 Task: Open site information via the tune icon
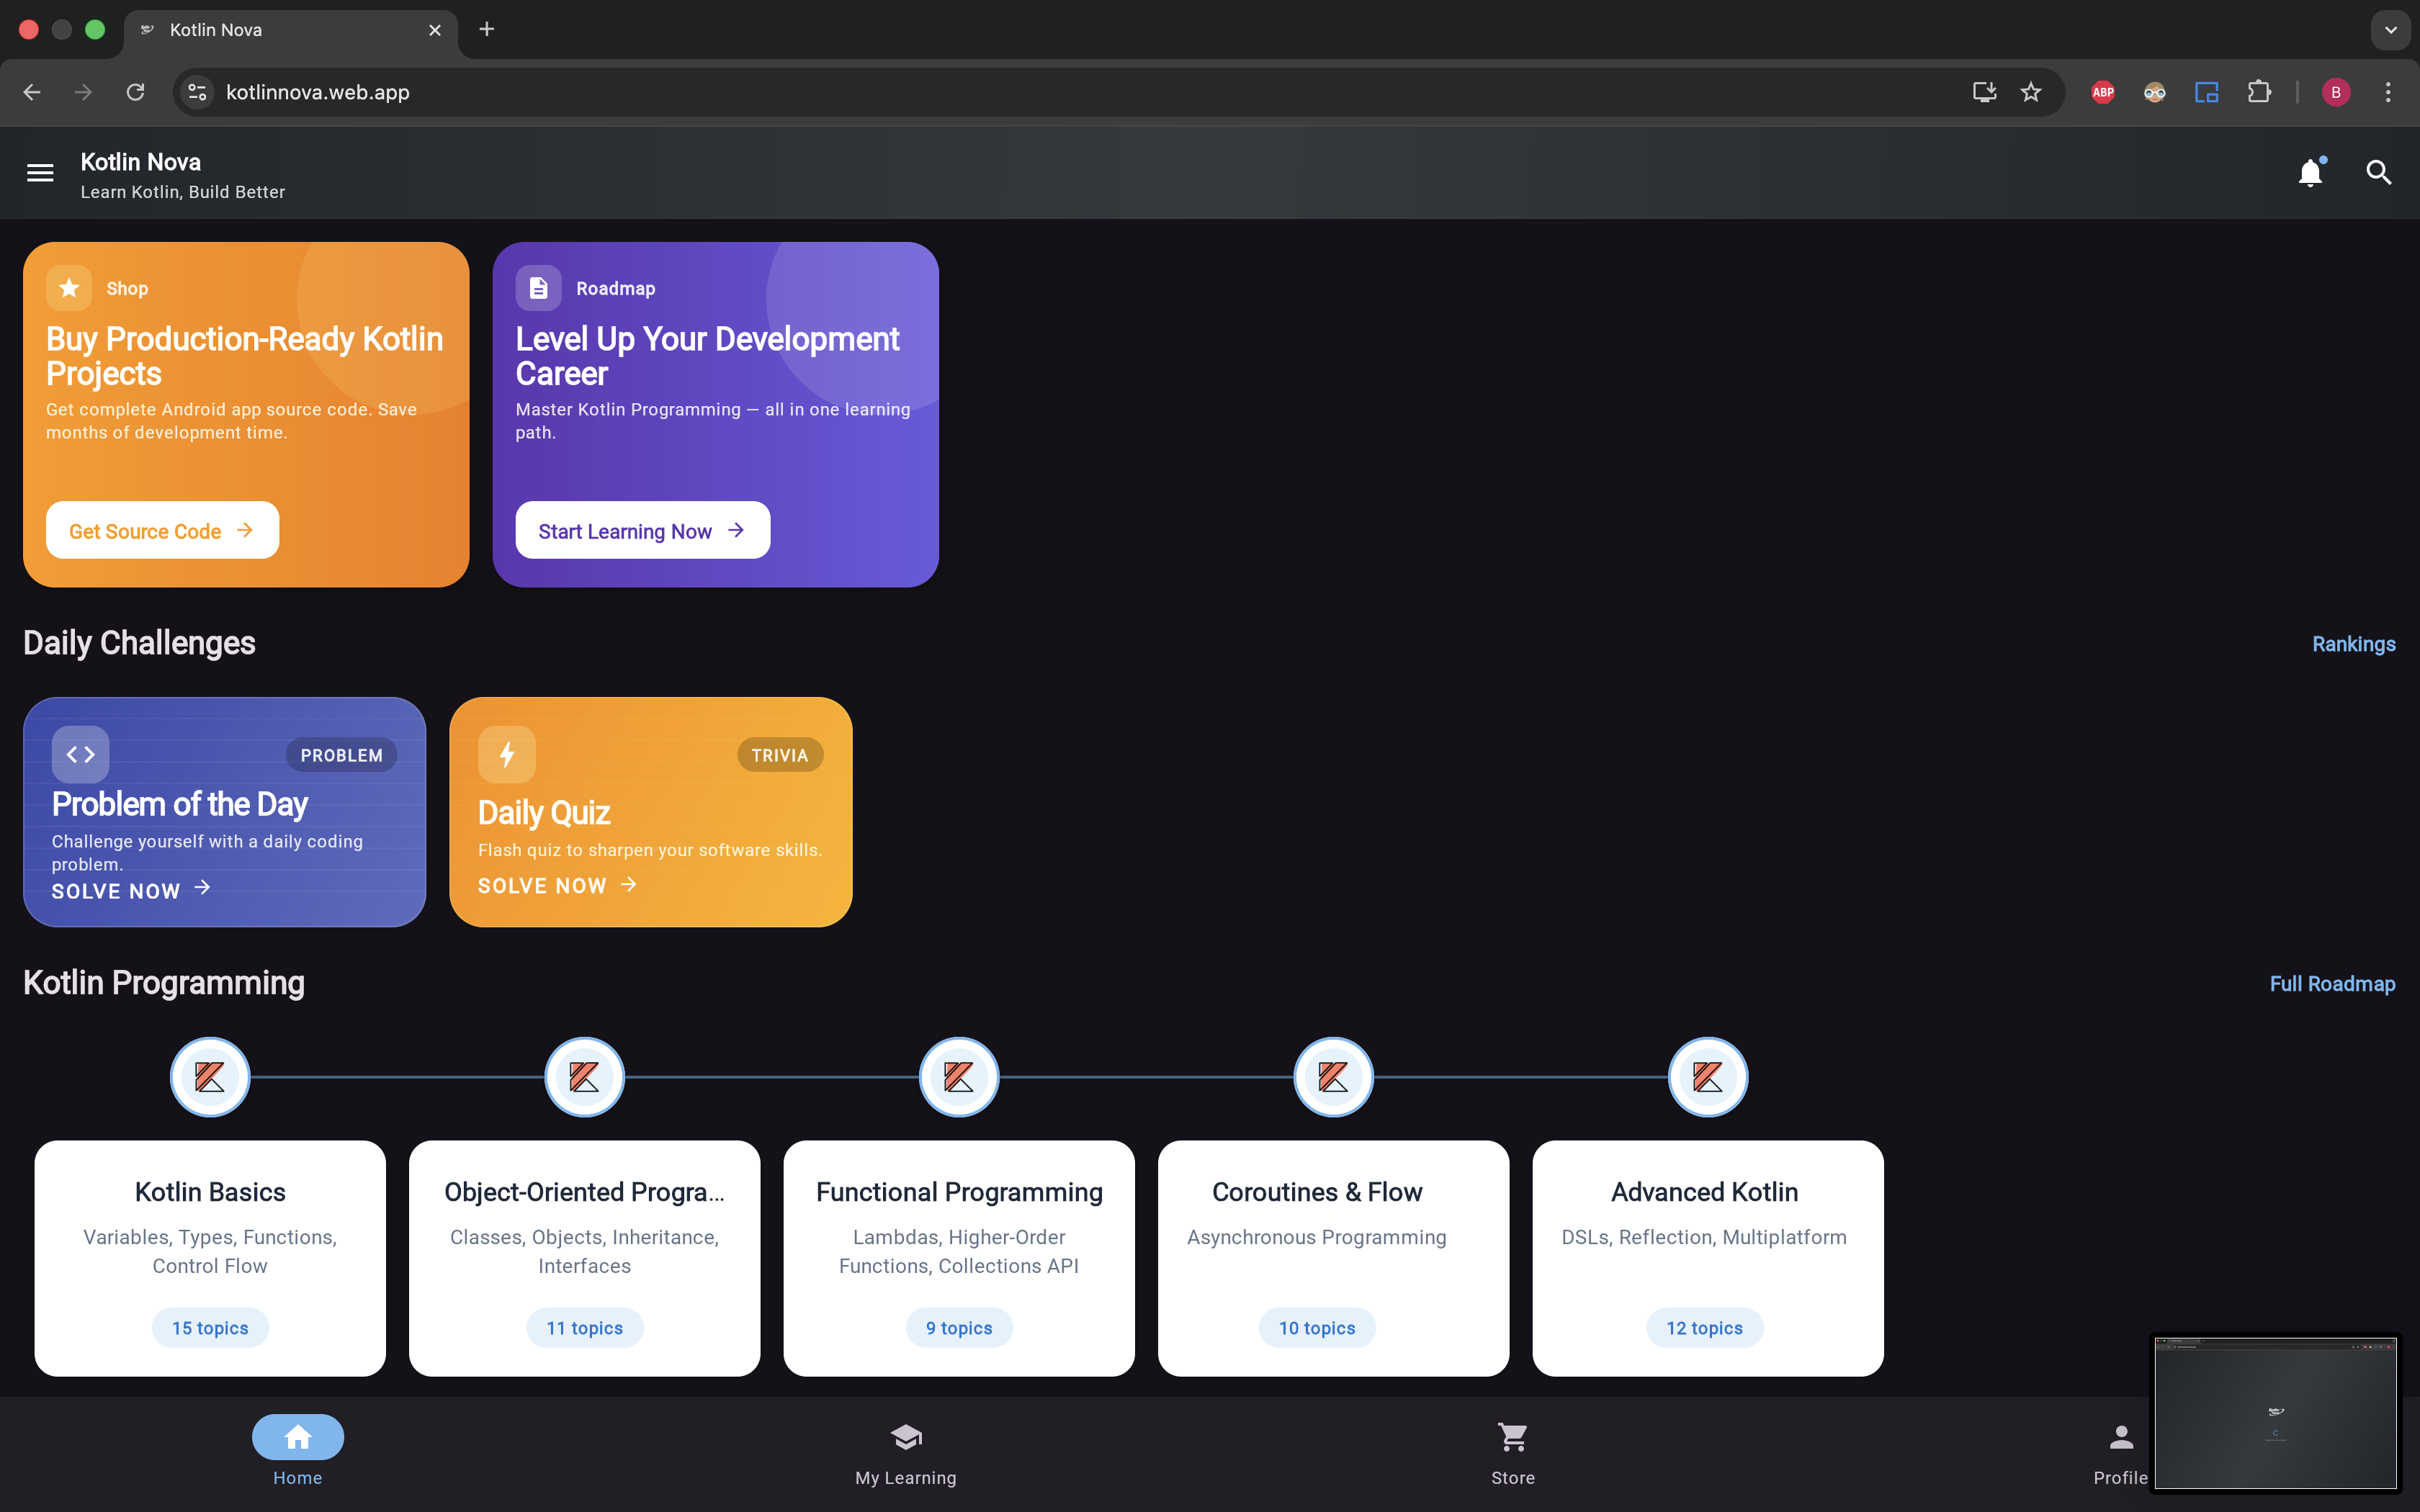point(196,91)
